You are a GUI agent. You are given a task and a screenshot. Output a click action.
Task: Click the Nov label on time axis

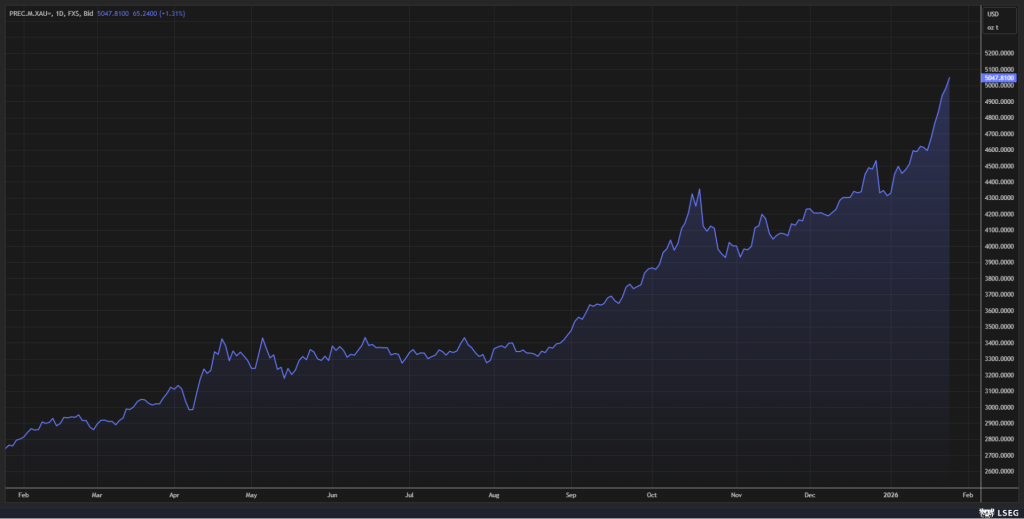(735, 494)
